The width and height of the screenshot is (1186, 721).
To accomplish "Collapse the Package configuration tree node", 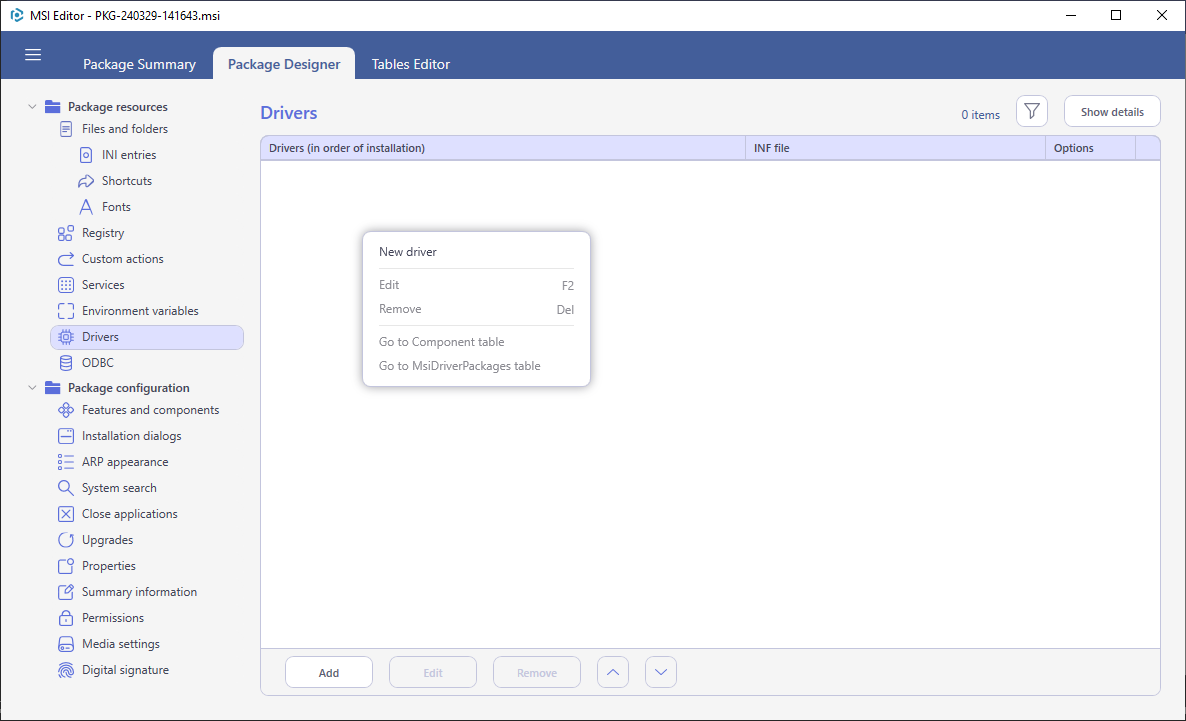I will click(32, 388).
